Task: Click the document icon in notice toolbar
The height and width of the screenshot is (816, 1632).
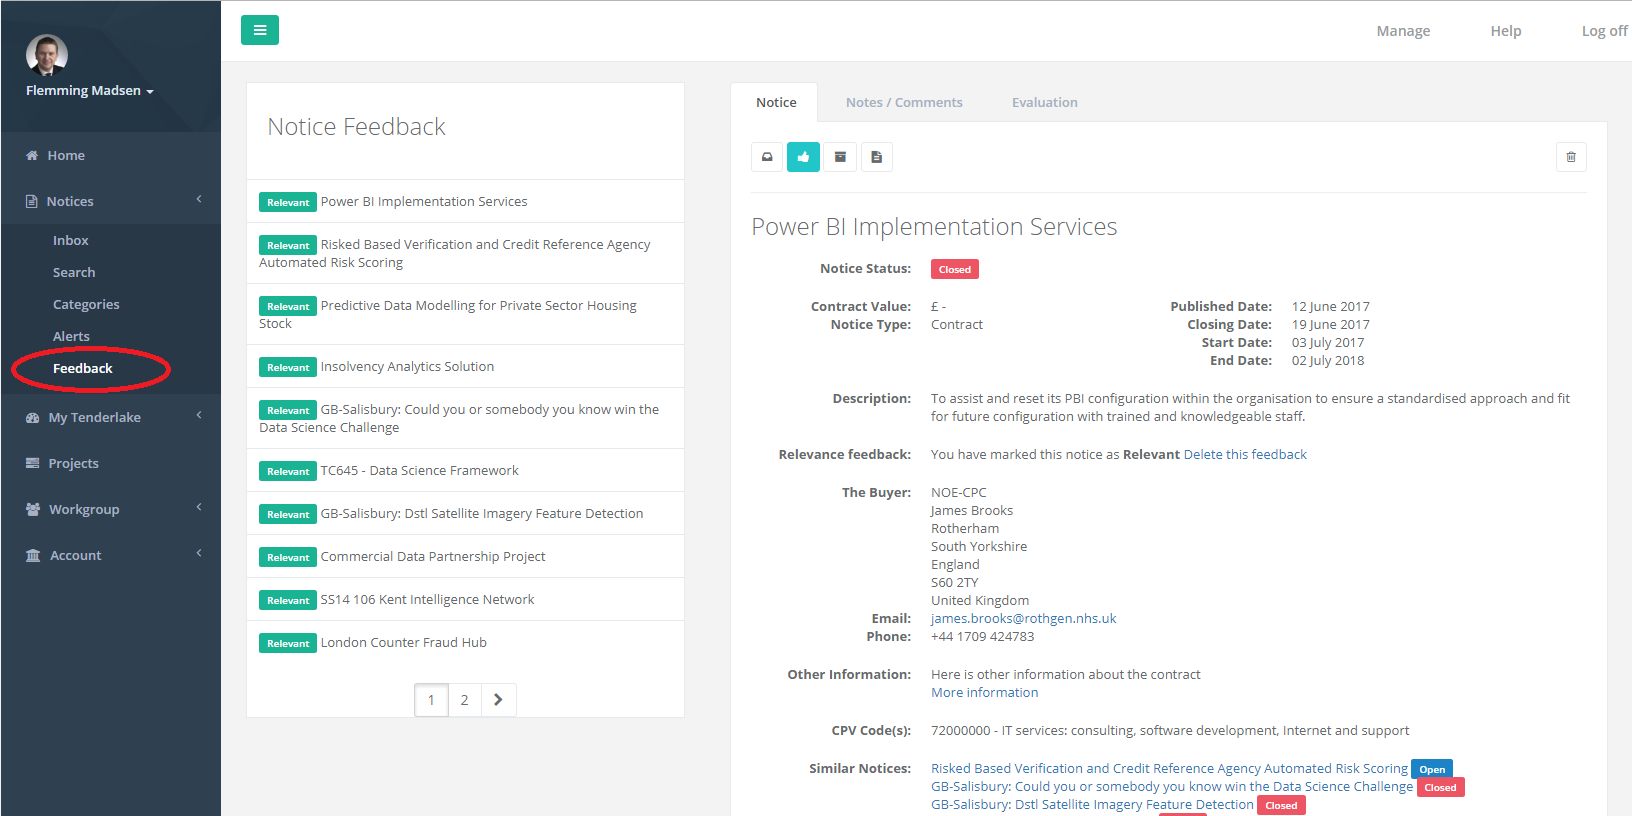Action: click(876, 157)
